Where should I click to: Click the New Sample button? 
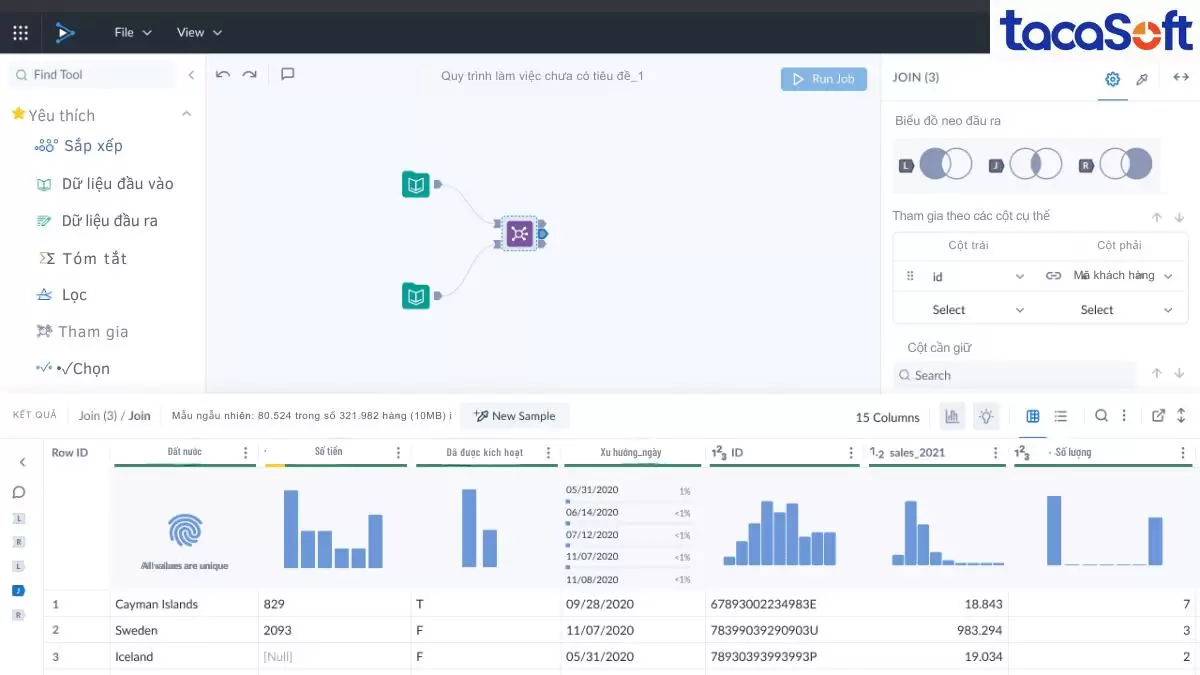pyautogui.click(x=514, y=416)
